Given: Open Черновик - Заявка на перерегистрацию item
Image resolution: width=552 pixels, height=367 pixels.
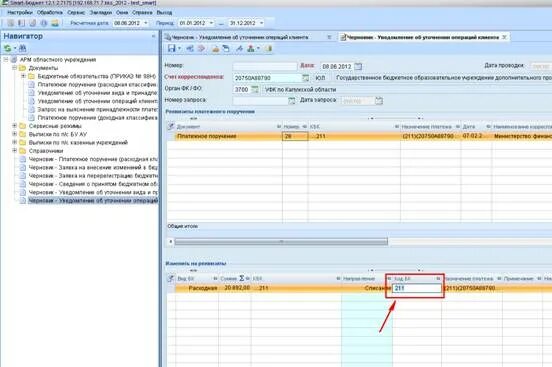Looking at the screenshot, I should coord(93,176).
